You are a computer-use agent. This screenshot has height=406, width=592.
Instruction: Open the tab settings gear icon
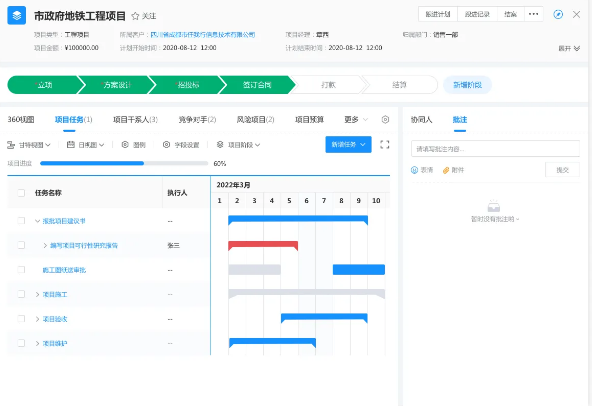click(x=385, y=119)
